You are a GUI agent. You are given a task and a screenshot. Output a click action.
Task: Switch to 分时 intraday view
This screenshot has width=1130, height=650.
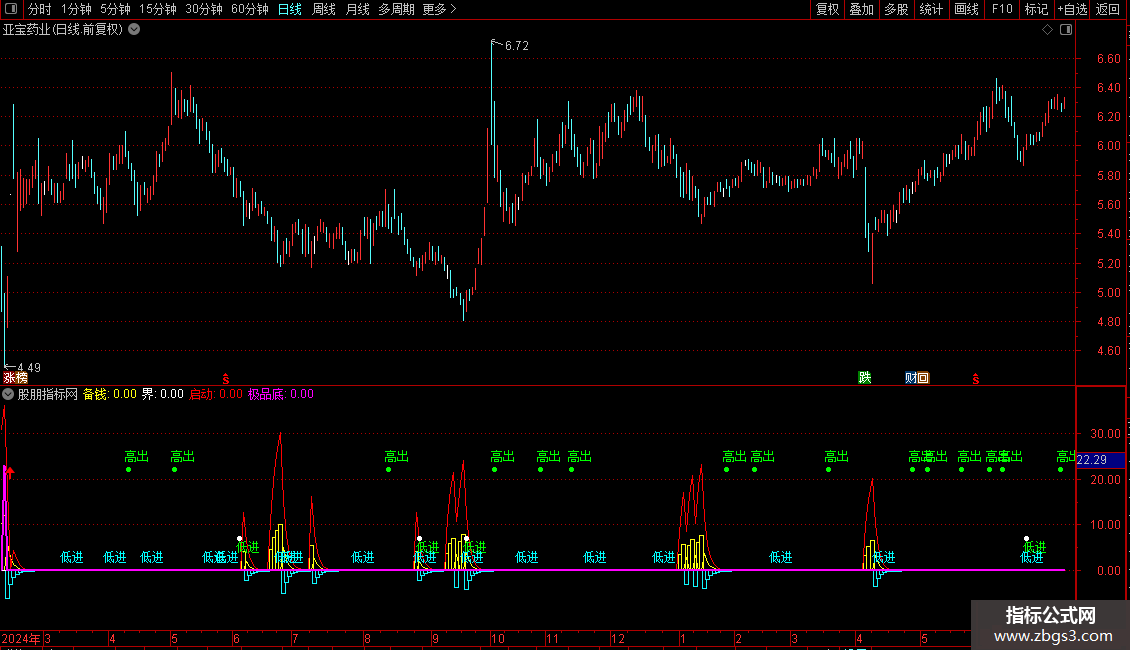pyautogui.click(x=40, y=9)
